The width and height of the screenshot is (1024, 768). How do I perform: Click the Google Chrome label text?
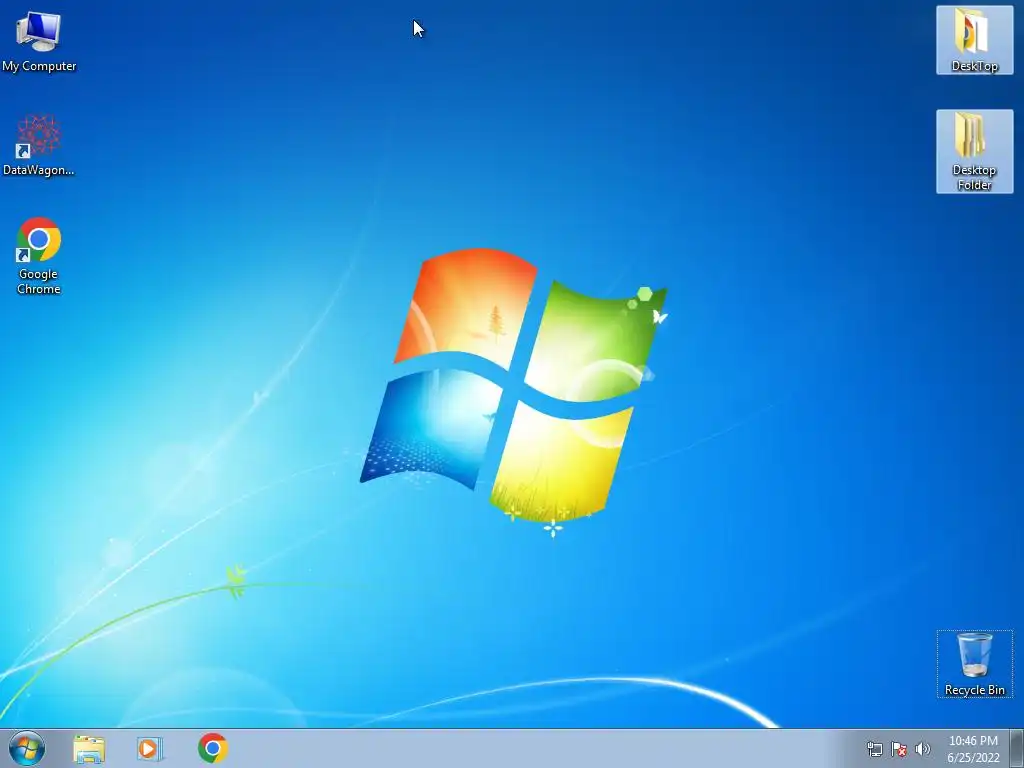click(39, 281)
